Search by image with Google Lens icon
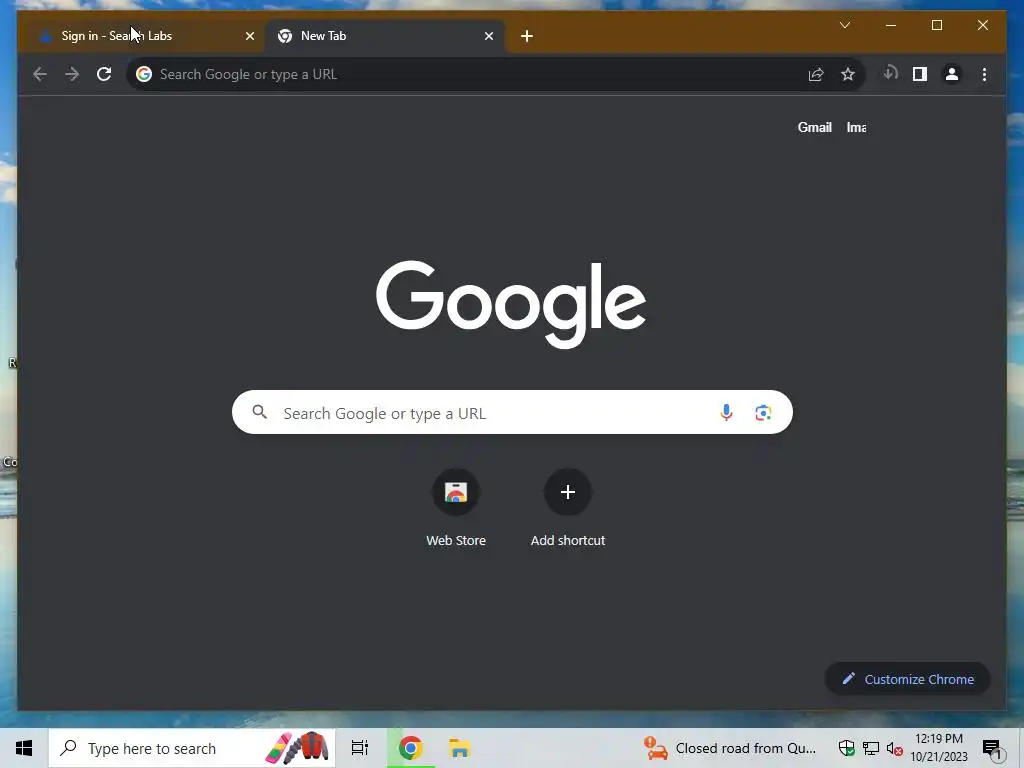The width and height of the screenshot is (1024, 768). point(763,413)
